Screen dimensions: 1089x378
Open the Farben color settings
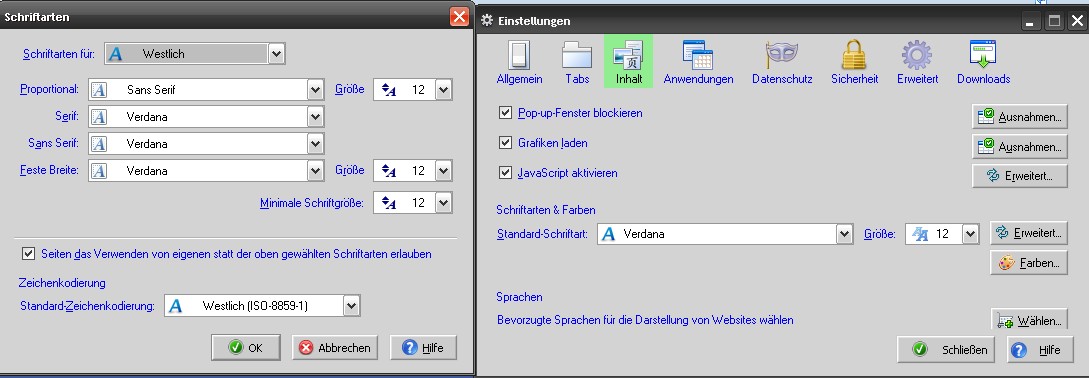(1029, 263)
